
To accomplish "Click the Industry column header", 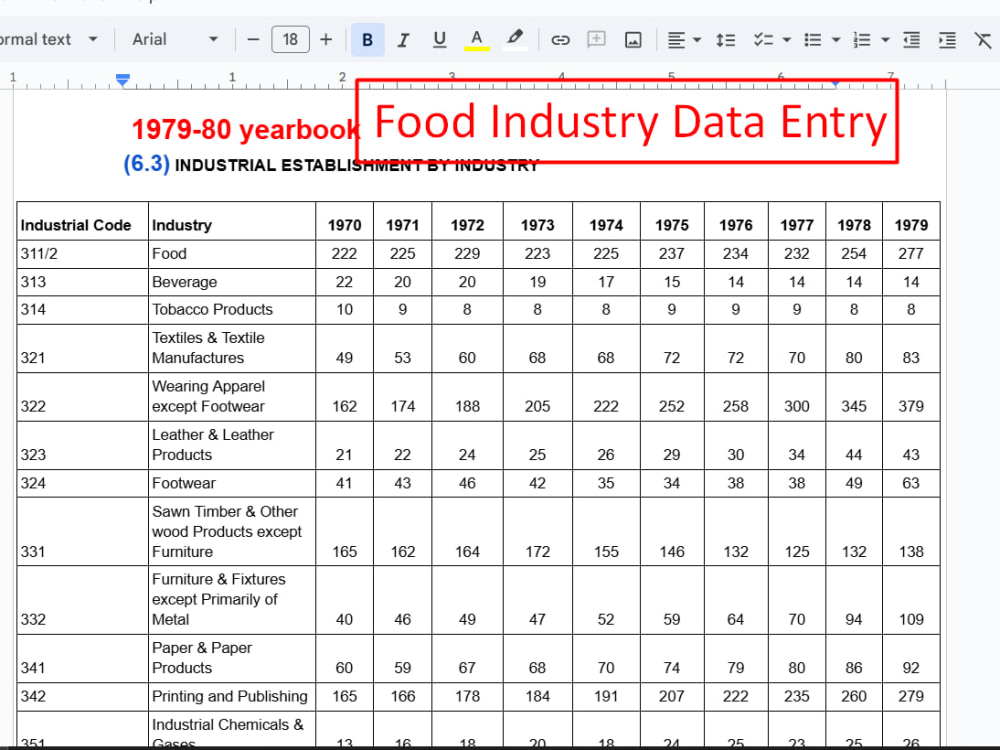I will coord(232,221).
